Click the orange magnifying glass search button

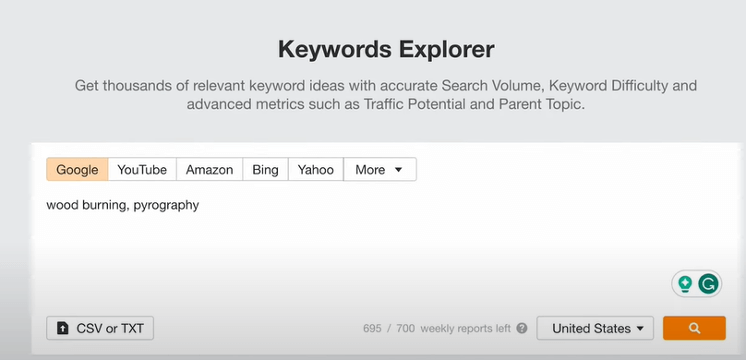click(x=694, y=328)
